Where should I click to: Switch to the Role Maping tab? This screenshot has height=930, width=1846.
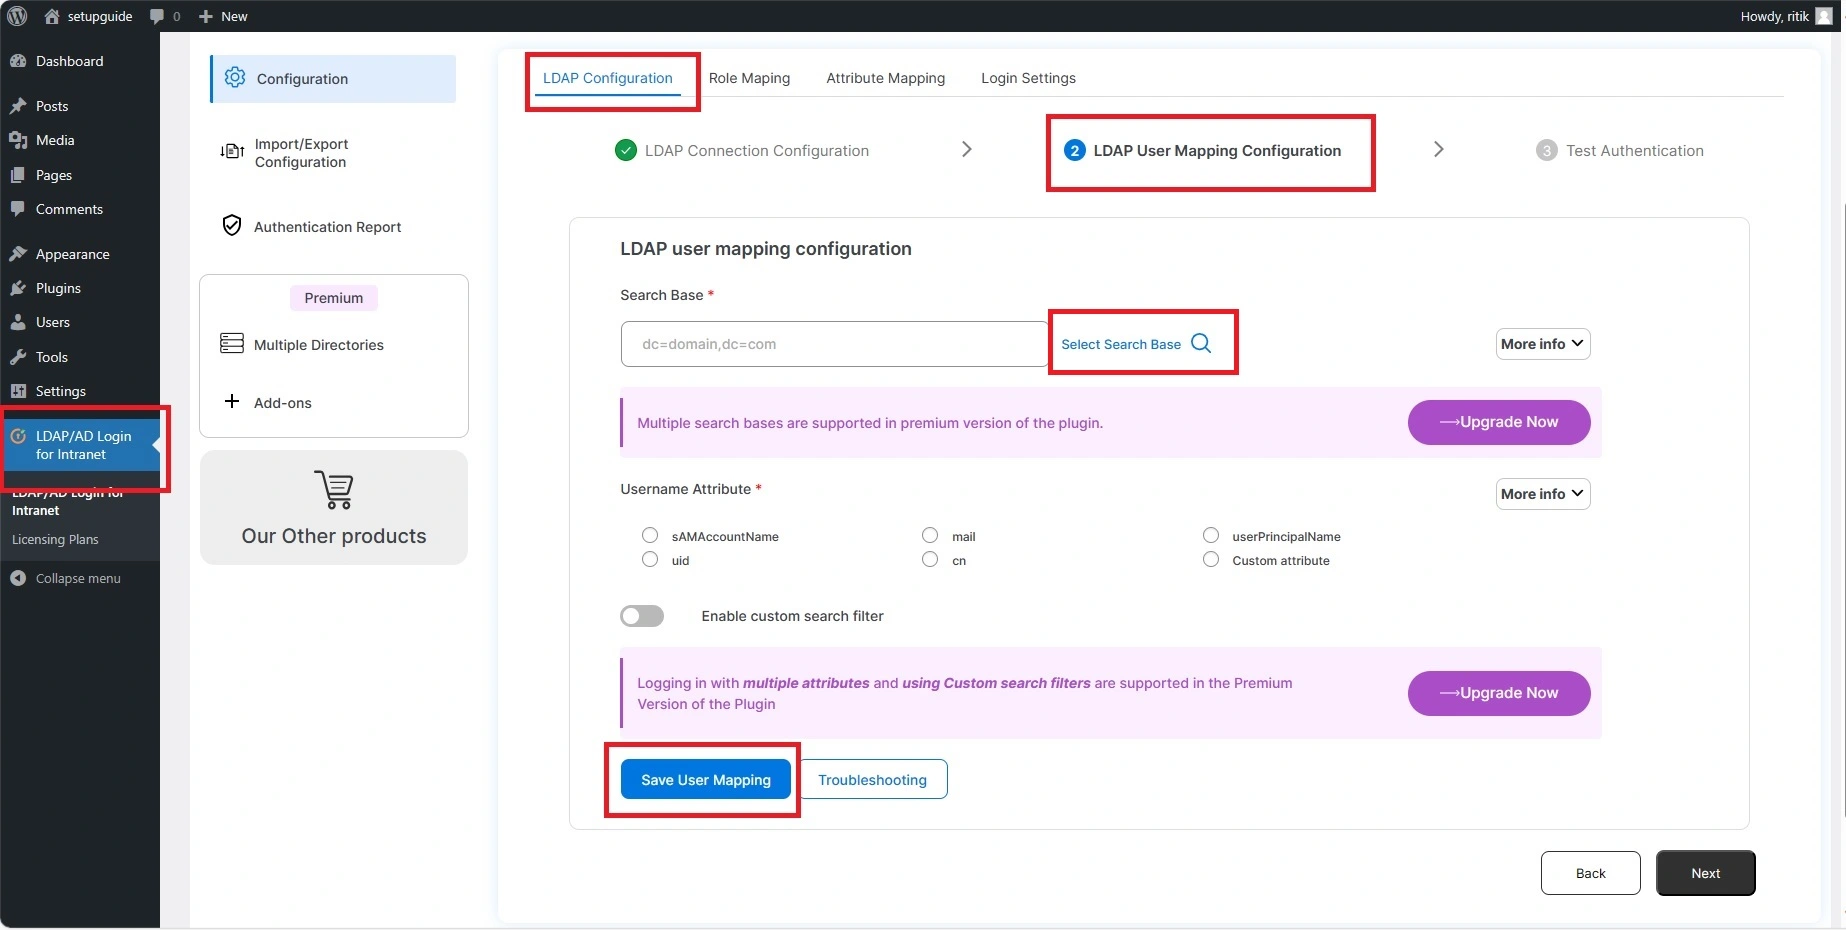[749, 78]
